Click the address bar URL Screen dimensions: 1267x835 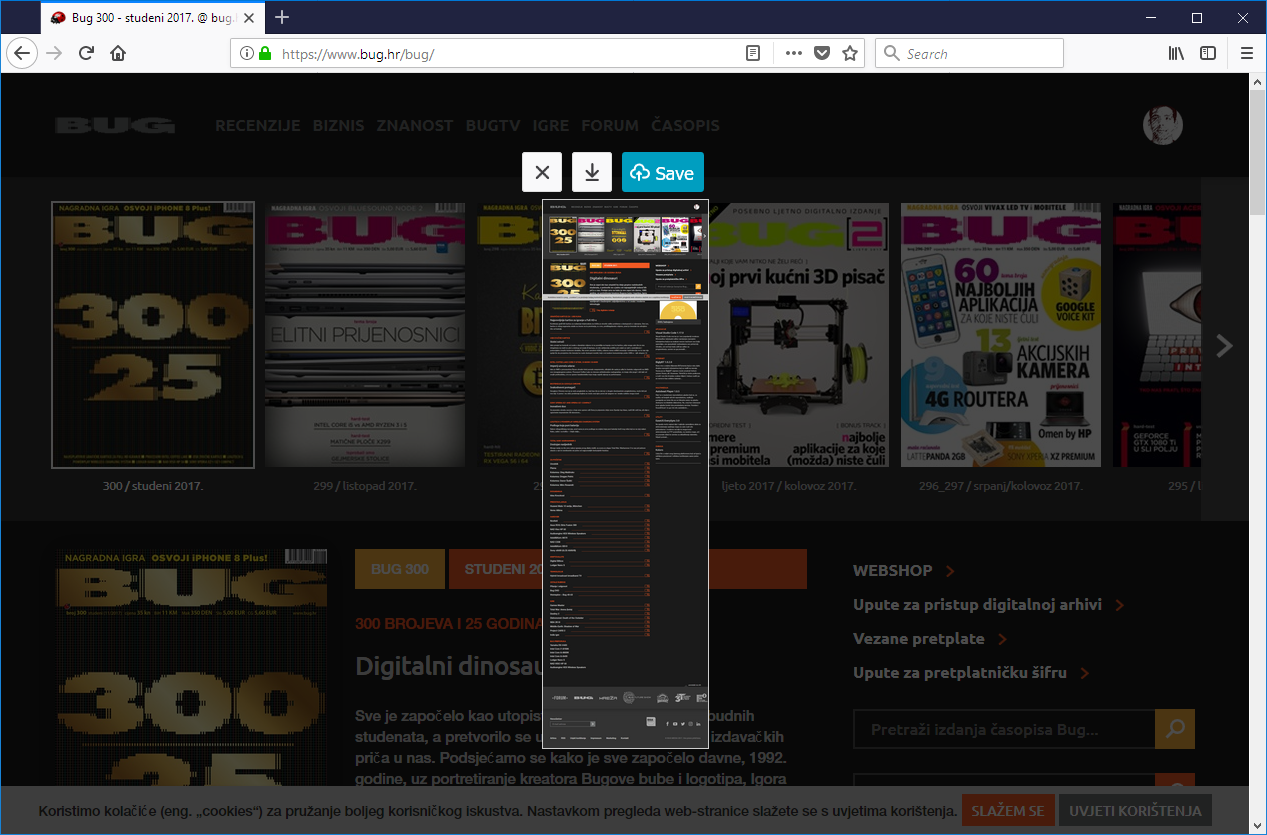coord(358,54)
